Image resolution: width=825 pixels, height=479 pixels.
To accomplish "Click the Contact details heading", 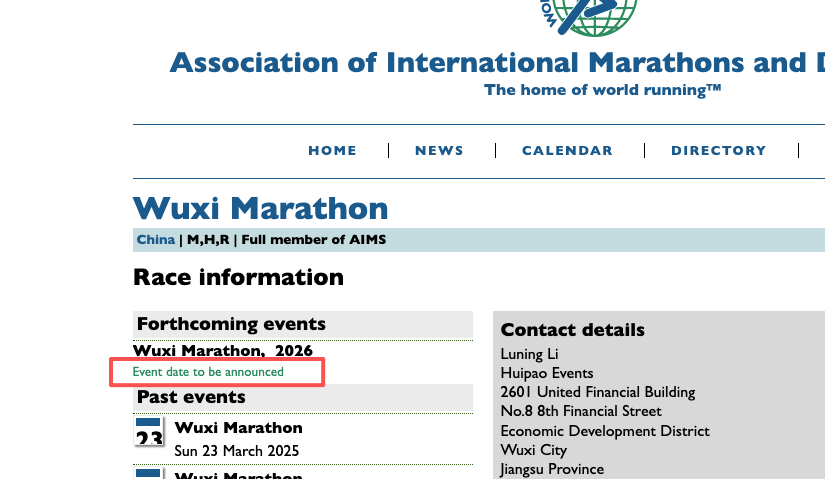I will pyautogui.click(x=572, y=330).
